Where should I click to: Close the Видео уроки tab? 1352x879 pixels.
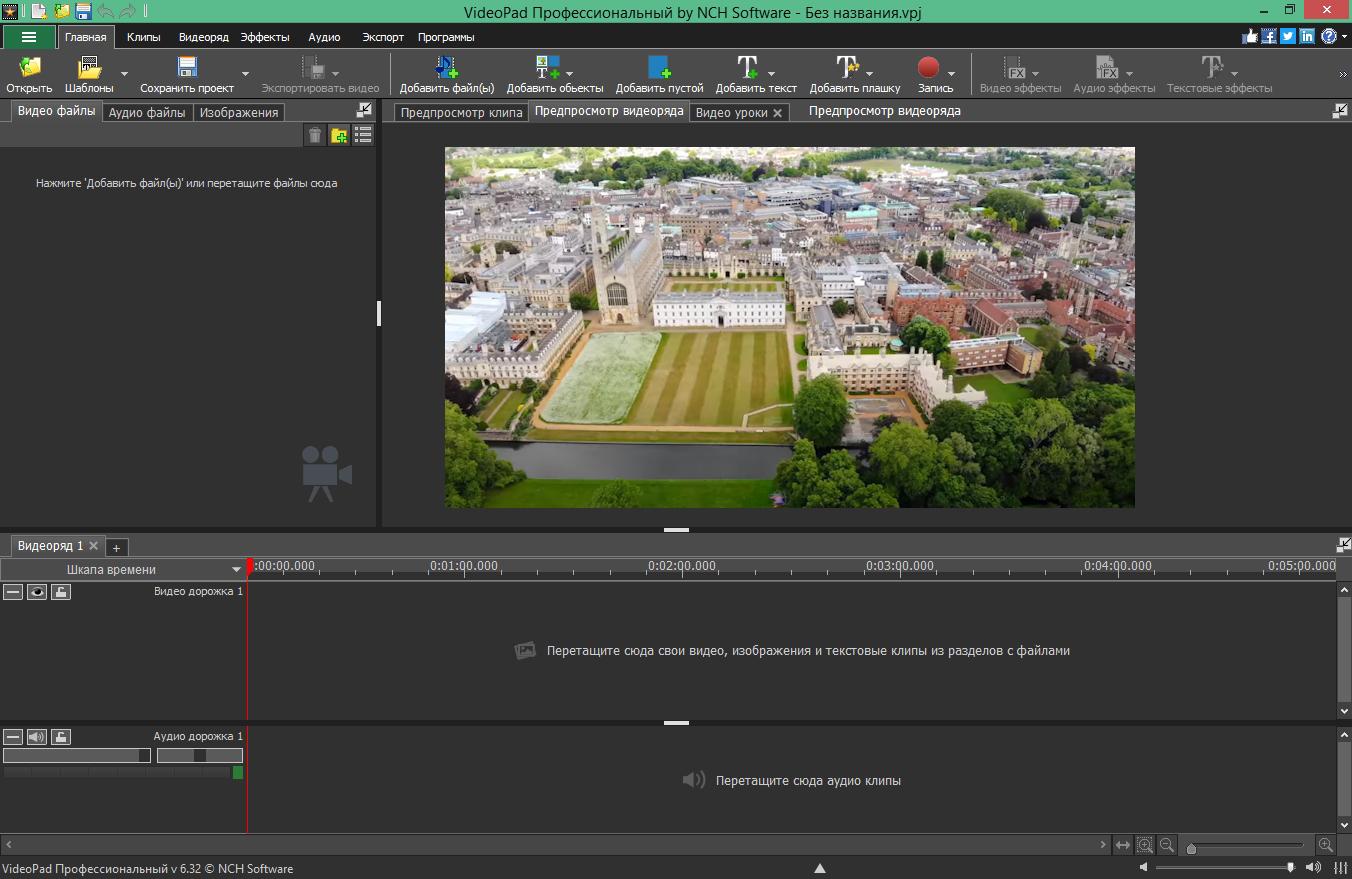pos(777,113)
